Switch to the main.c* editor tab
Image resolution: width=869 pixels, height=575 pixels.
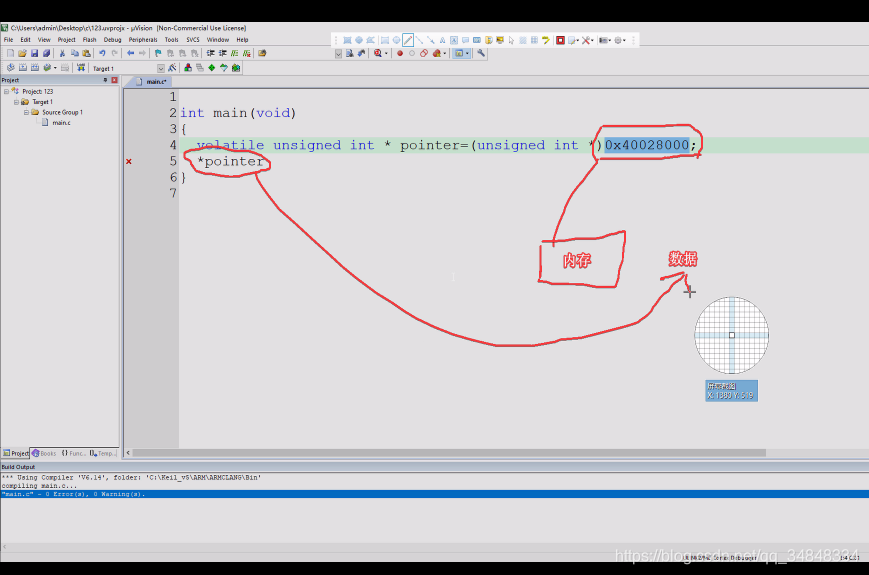152,81
